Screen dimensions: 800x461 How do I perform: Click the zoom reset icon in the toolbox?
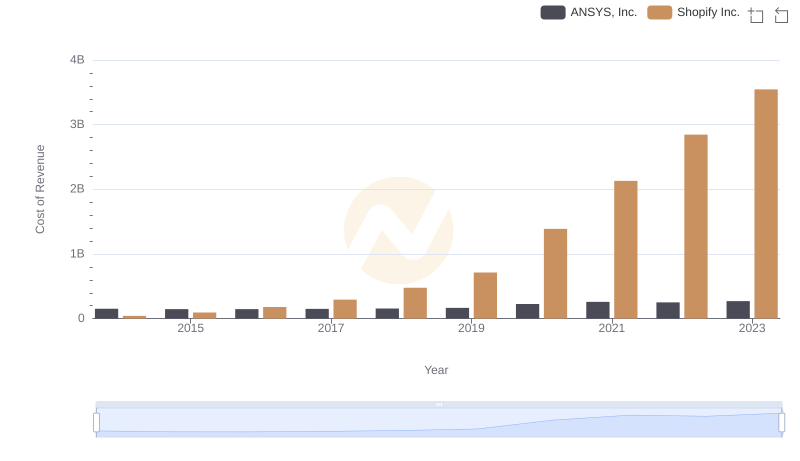pyautogui.click(x=781, y=15)
